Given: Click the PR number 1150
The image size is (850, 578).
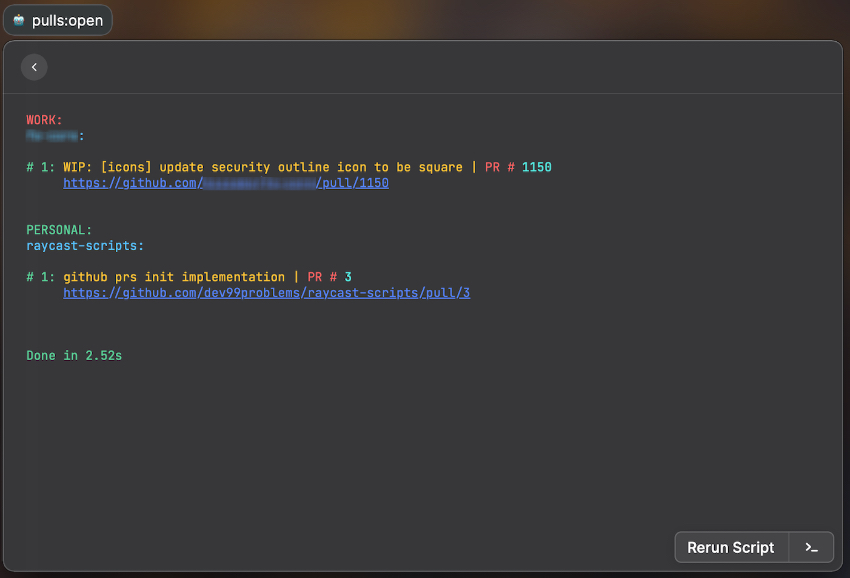Looking at the screenshot, I should [537, 167].
